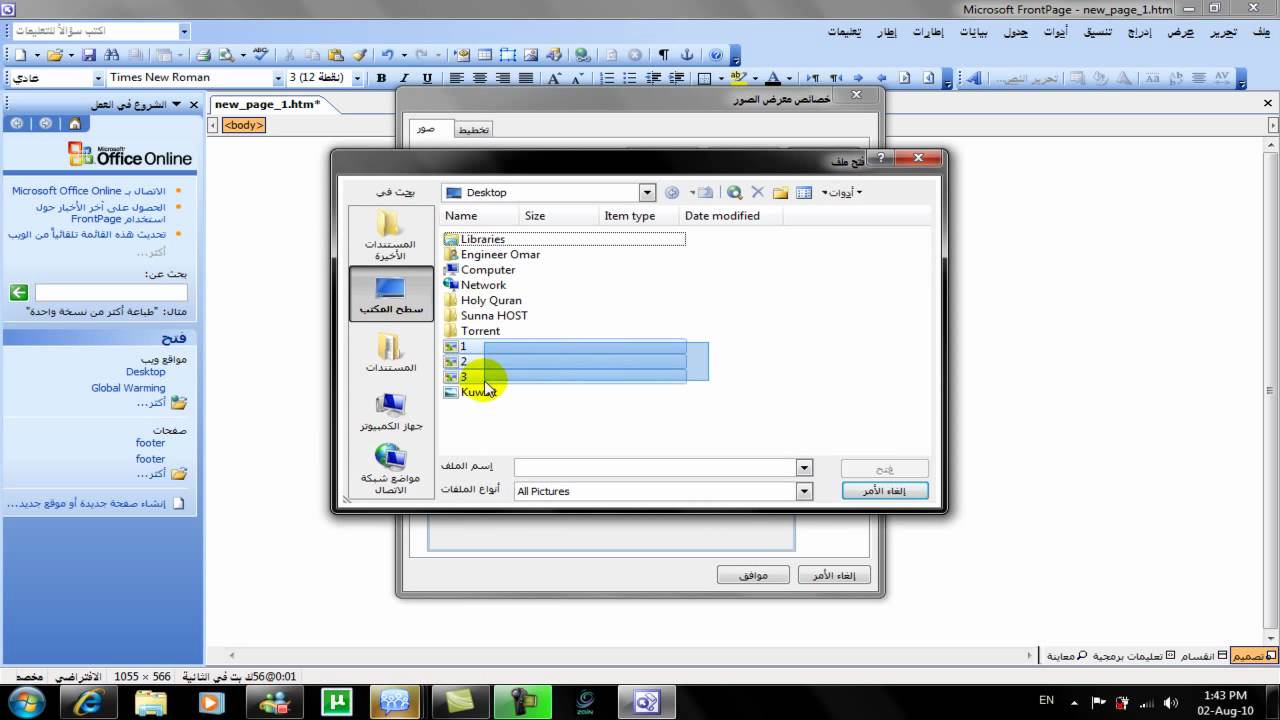Open the paragraph style dropdown

click(98, 78)
